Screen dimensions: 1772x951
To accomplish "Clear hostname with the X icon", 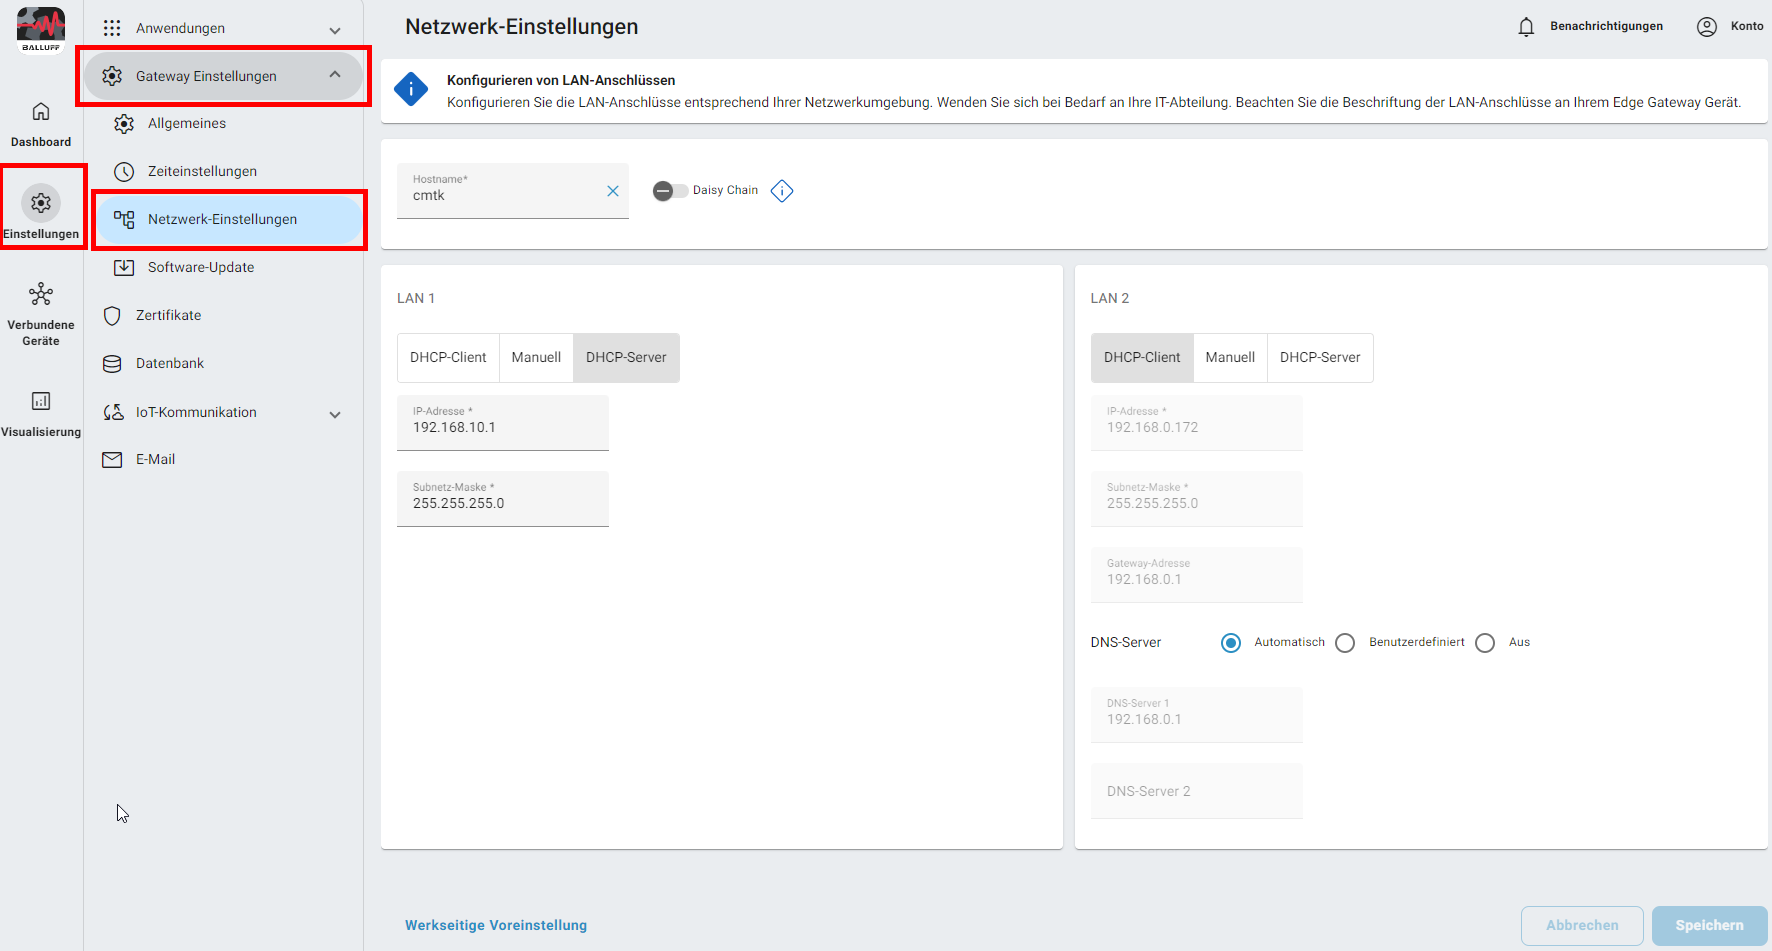I will pyautogui.click(x=613, y=191).
